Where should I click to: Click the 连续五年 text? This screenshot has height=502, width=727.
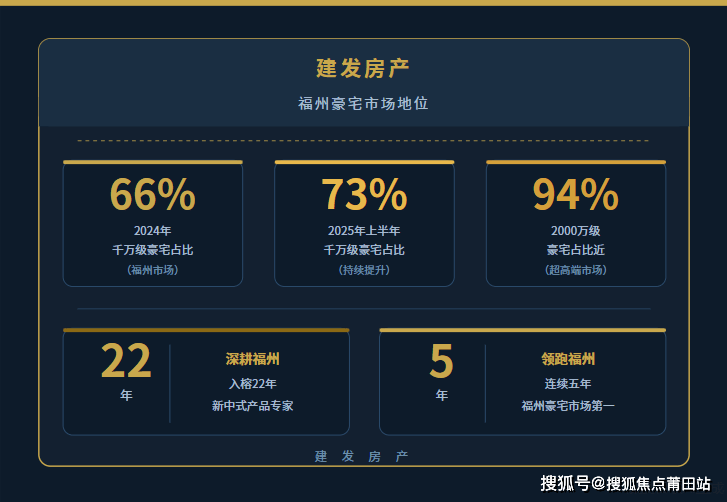pyautogui.click(x=568, y=384)
